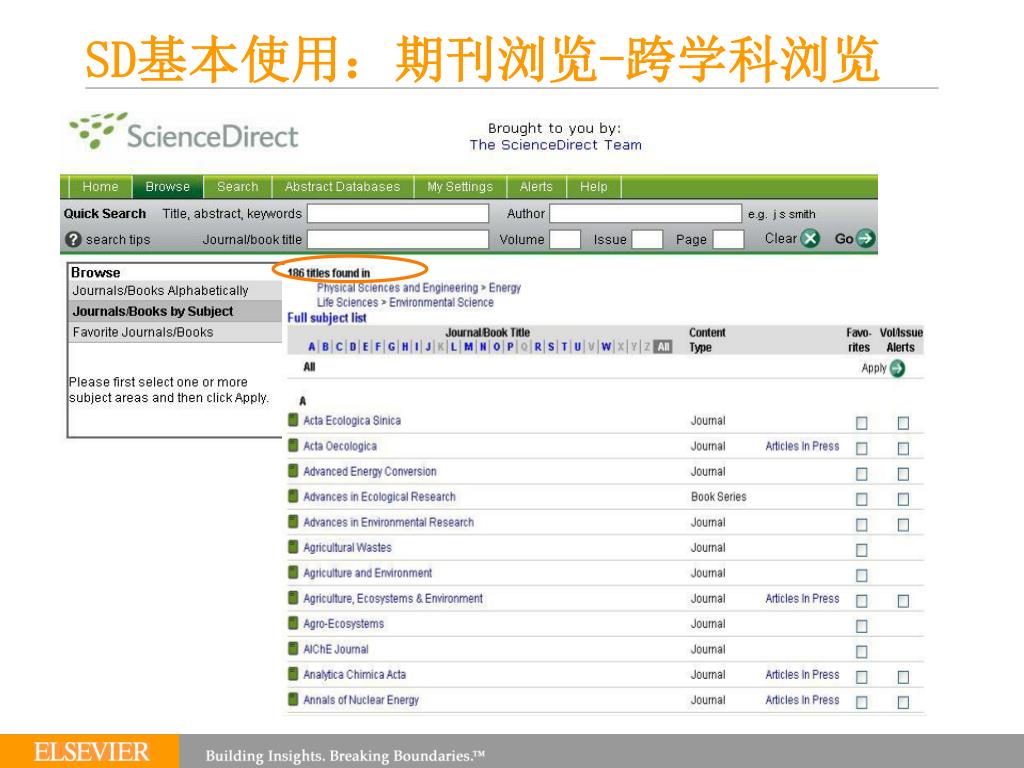Open the Abstract Databases tab
Screen dimensions: 1024x768
342,187
